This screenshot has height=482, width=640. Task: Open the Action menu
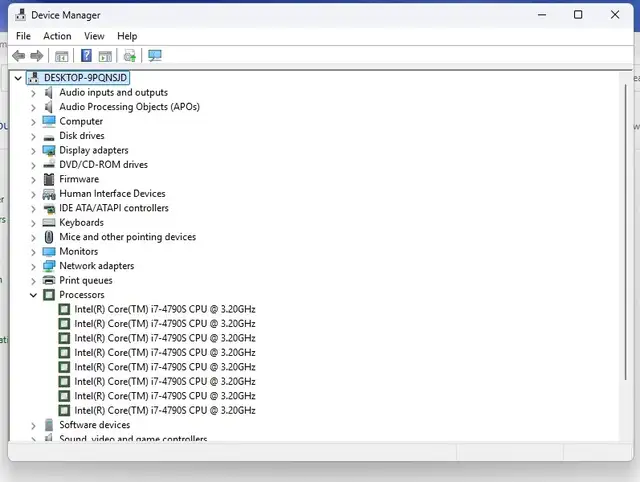click(57, 36)
